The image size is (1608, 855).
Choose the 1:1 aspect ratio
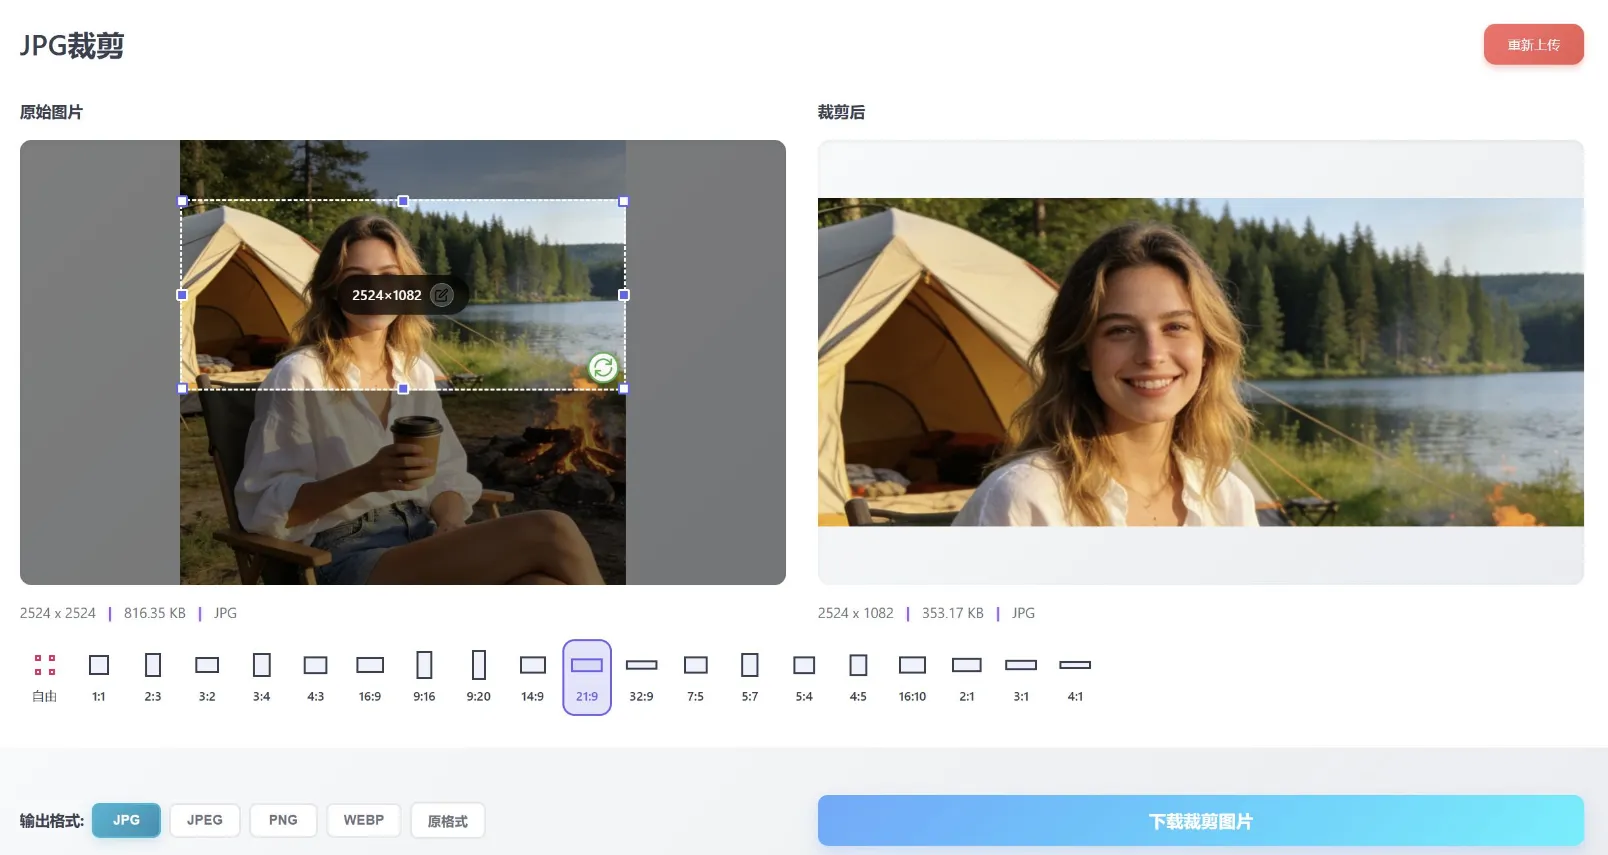99,677
